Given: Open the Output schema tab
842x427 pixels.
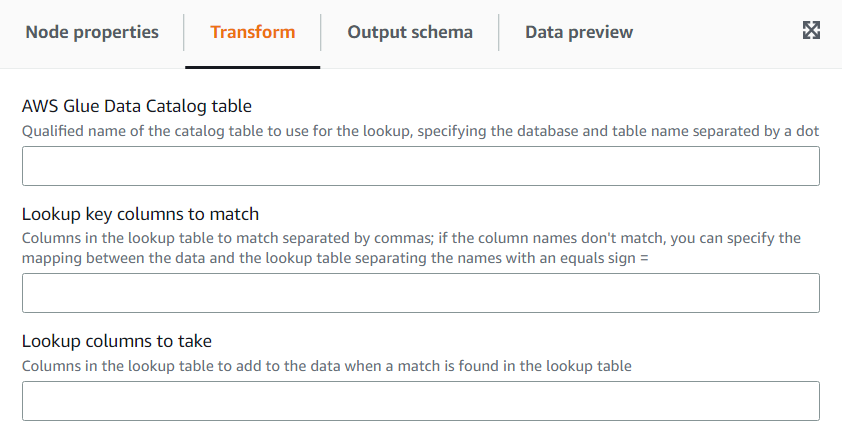Looking at the screenshot, I should tap(410, 32).
